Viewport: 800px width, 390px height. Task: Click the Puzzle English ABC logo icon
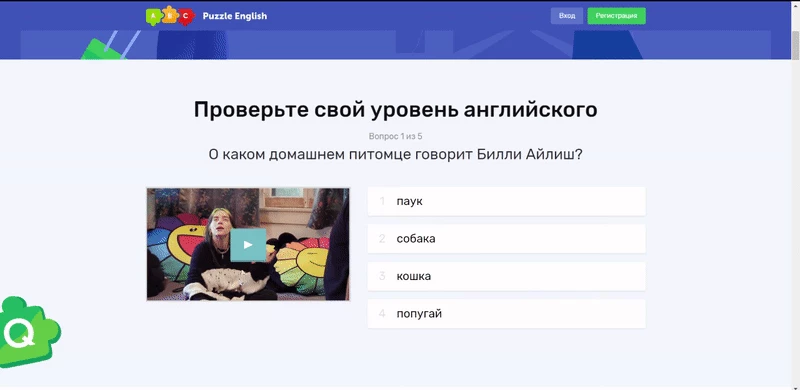170,16
